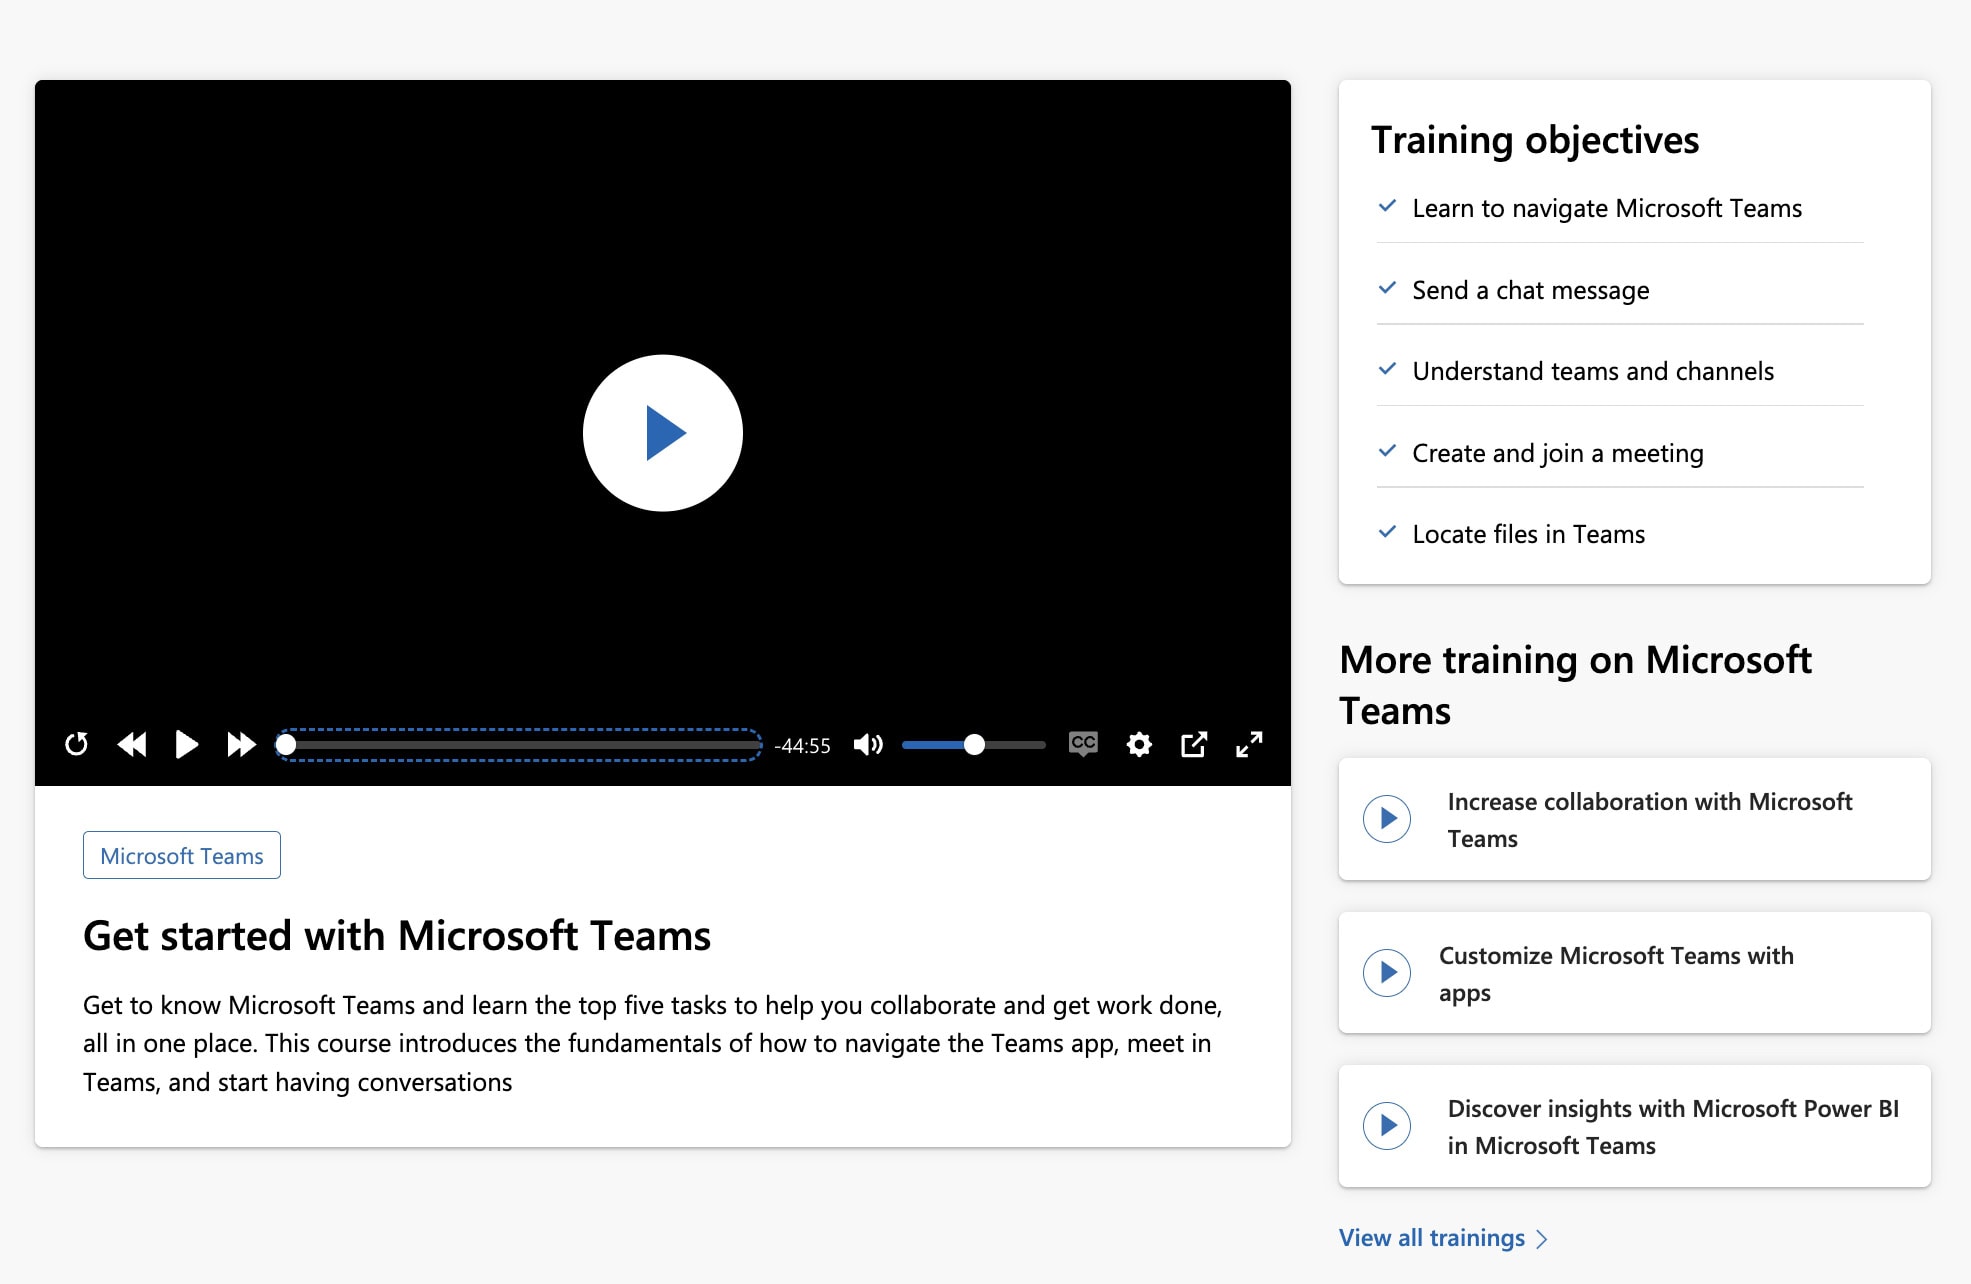The image size is (1971, 1284).
Task: Click play icon on Increase collaboration card
Action: (x=1387, y=819)
